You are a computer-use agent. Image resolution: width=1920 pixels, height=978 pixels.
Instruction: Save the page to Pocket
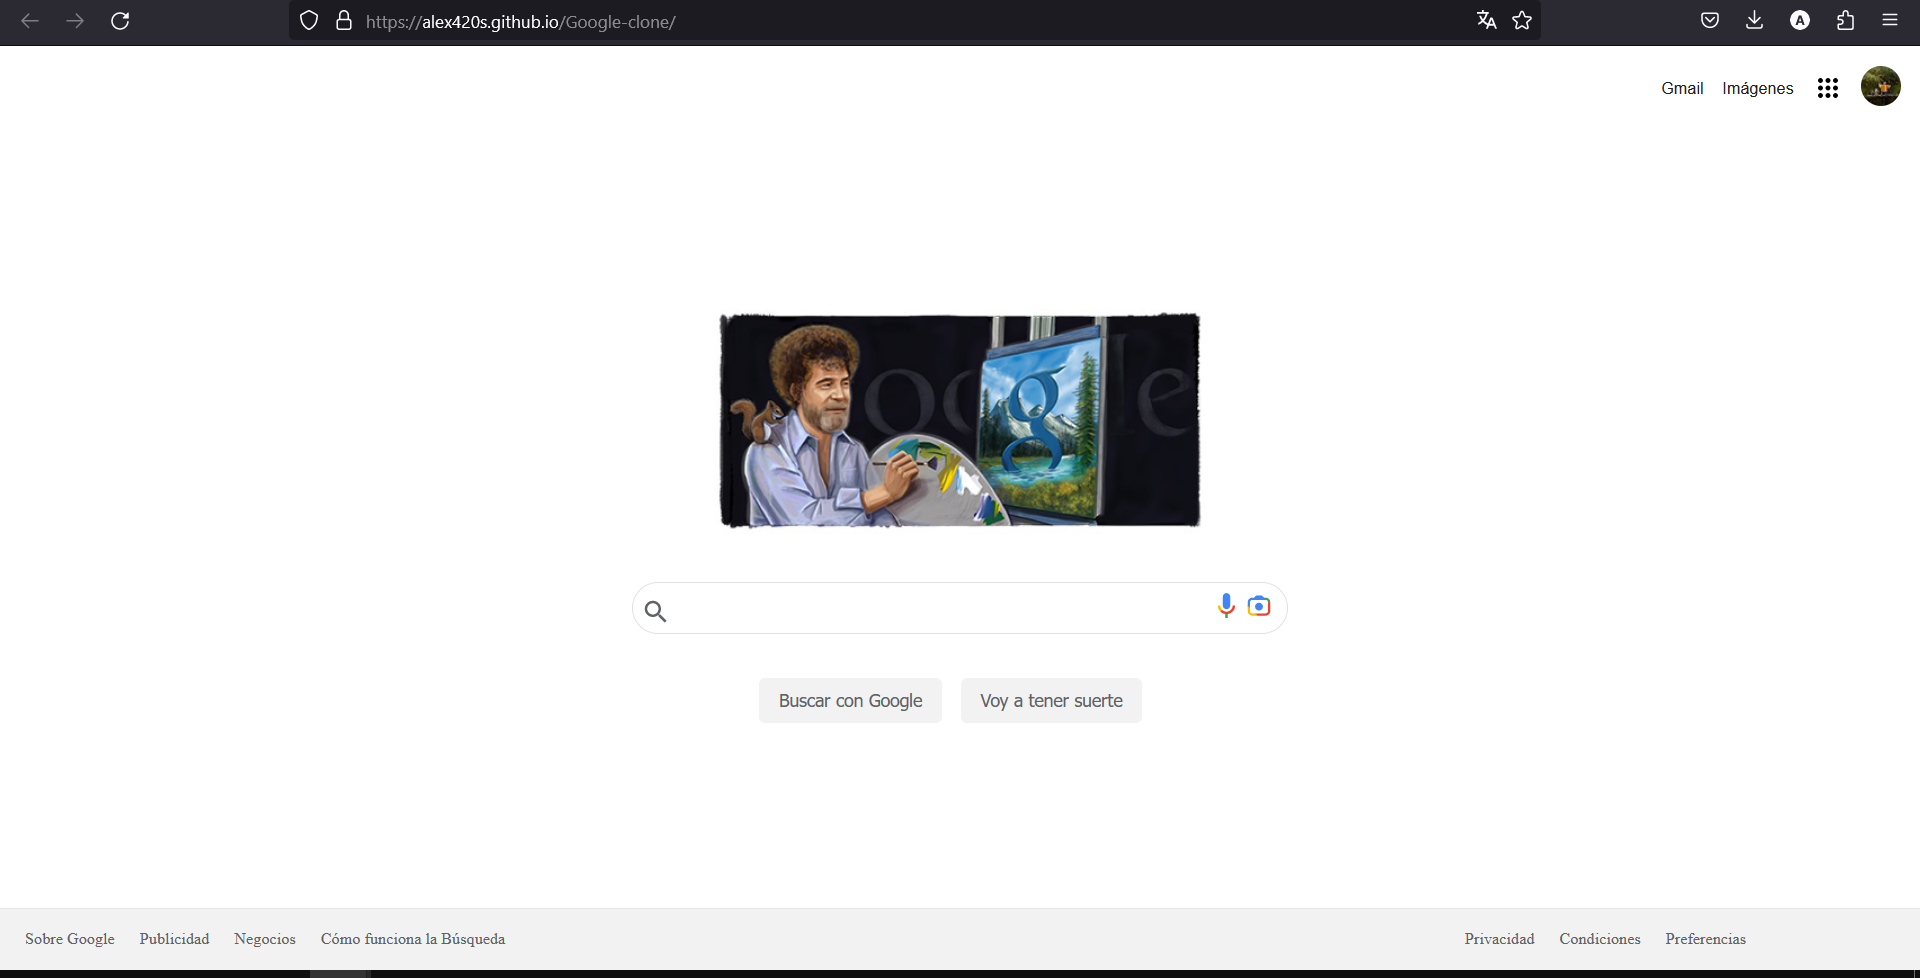[1710, 20]
